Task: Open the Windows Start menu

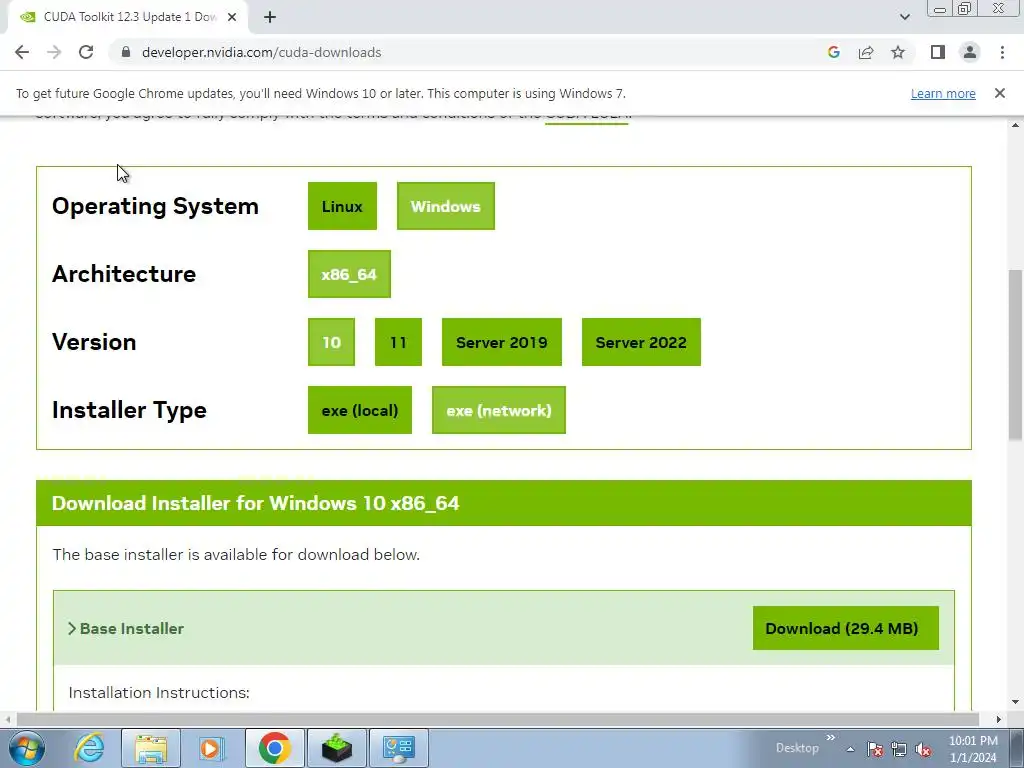Action: pos(26,748)
